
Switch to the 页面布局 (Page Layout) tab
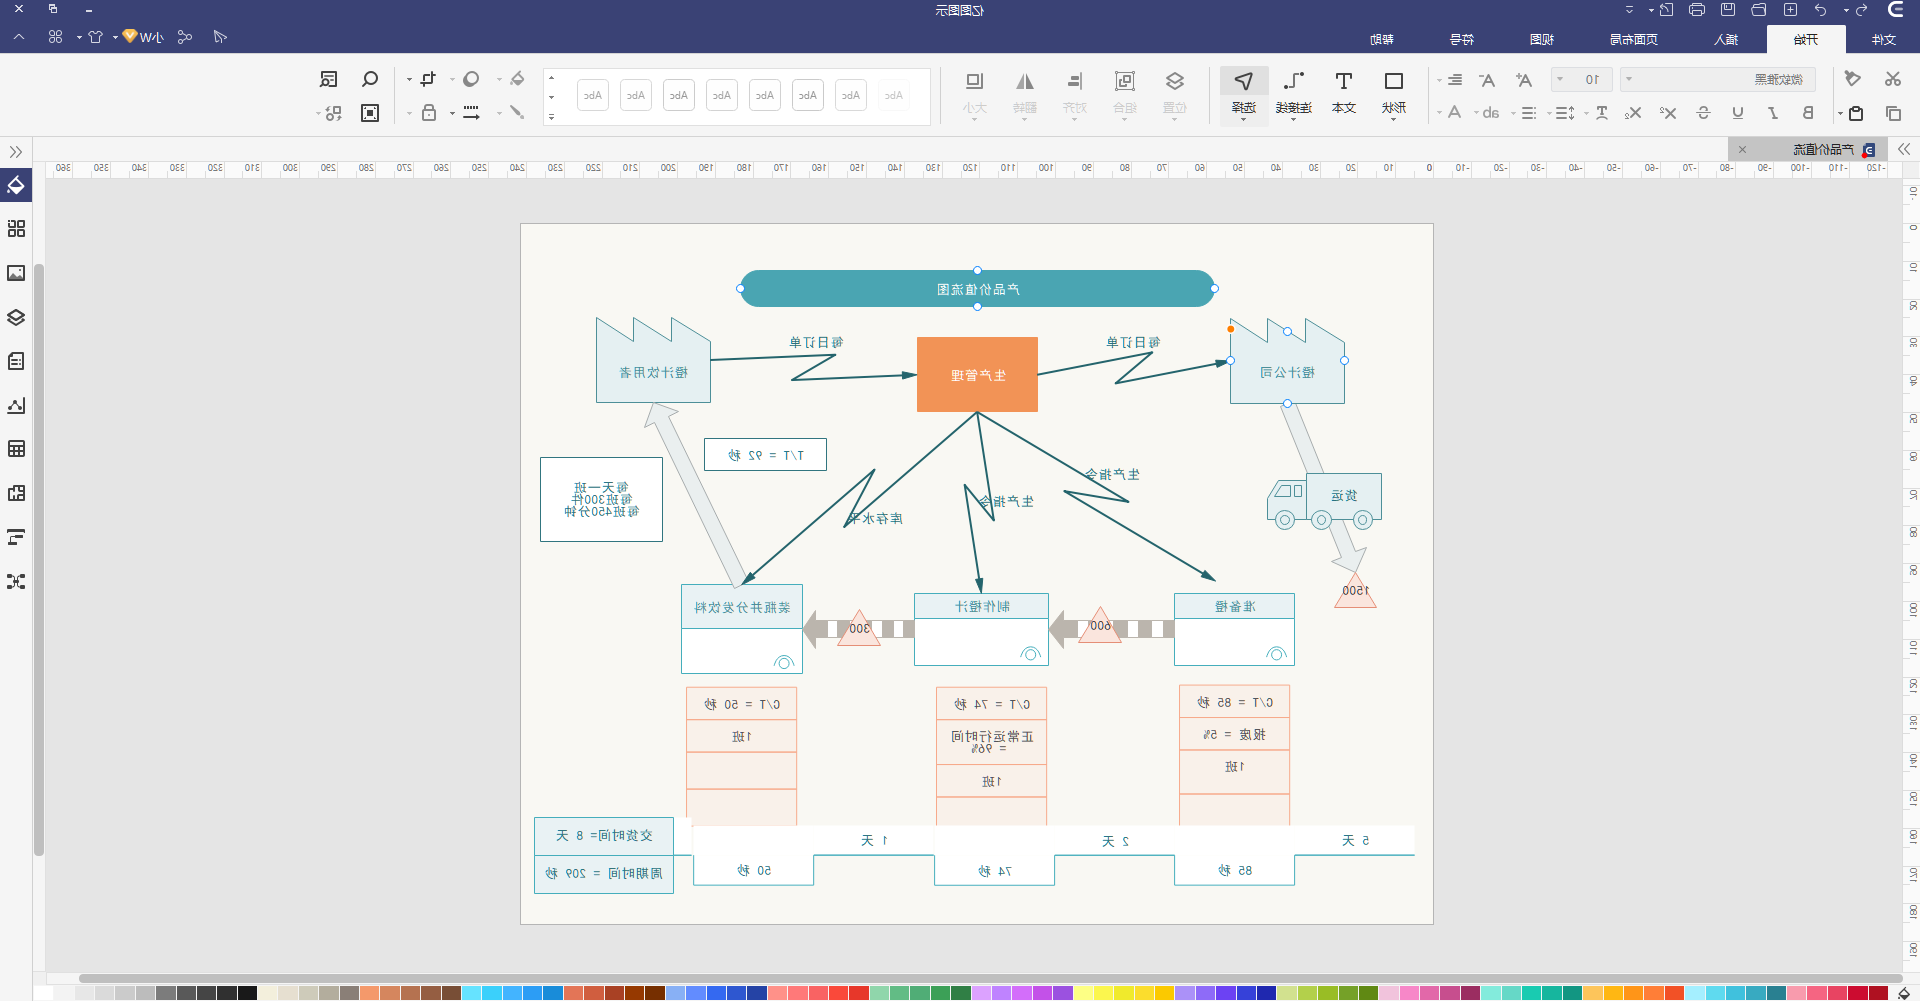point(1633,39)
